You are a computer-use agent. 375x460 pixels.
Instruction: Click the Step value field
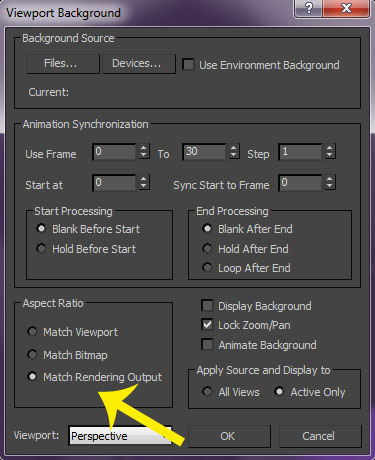coord(300,152)
